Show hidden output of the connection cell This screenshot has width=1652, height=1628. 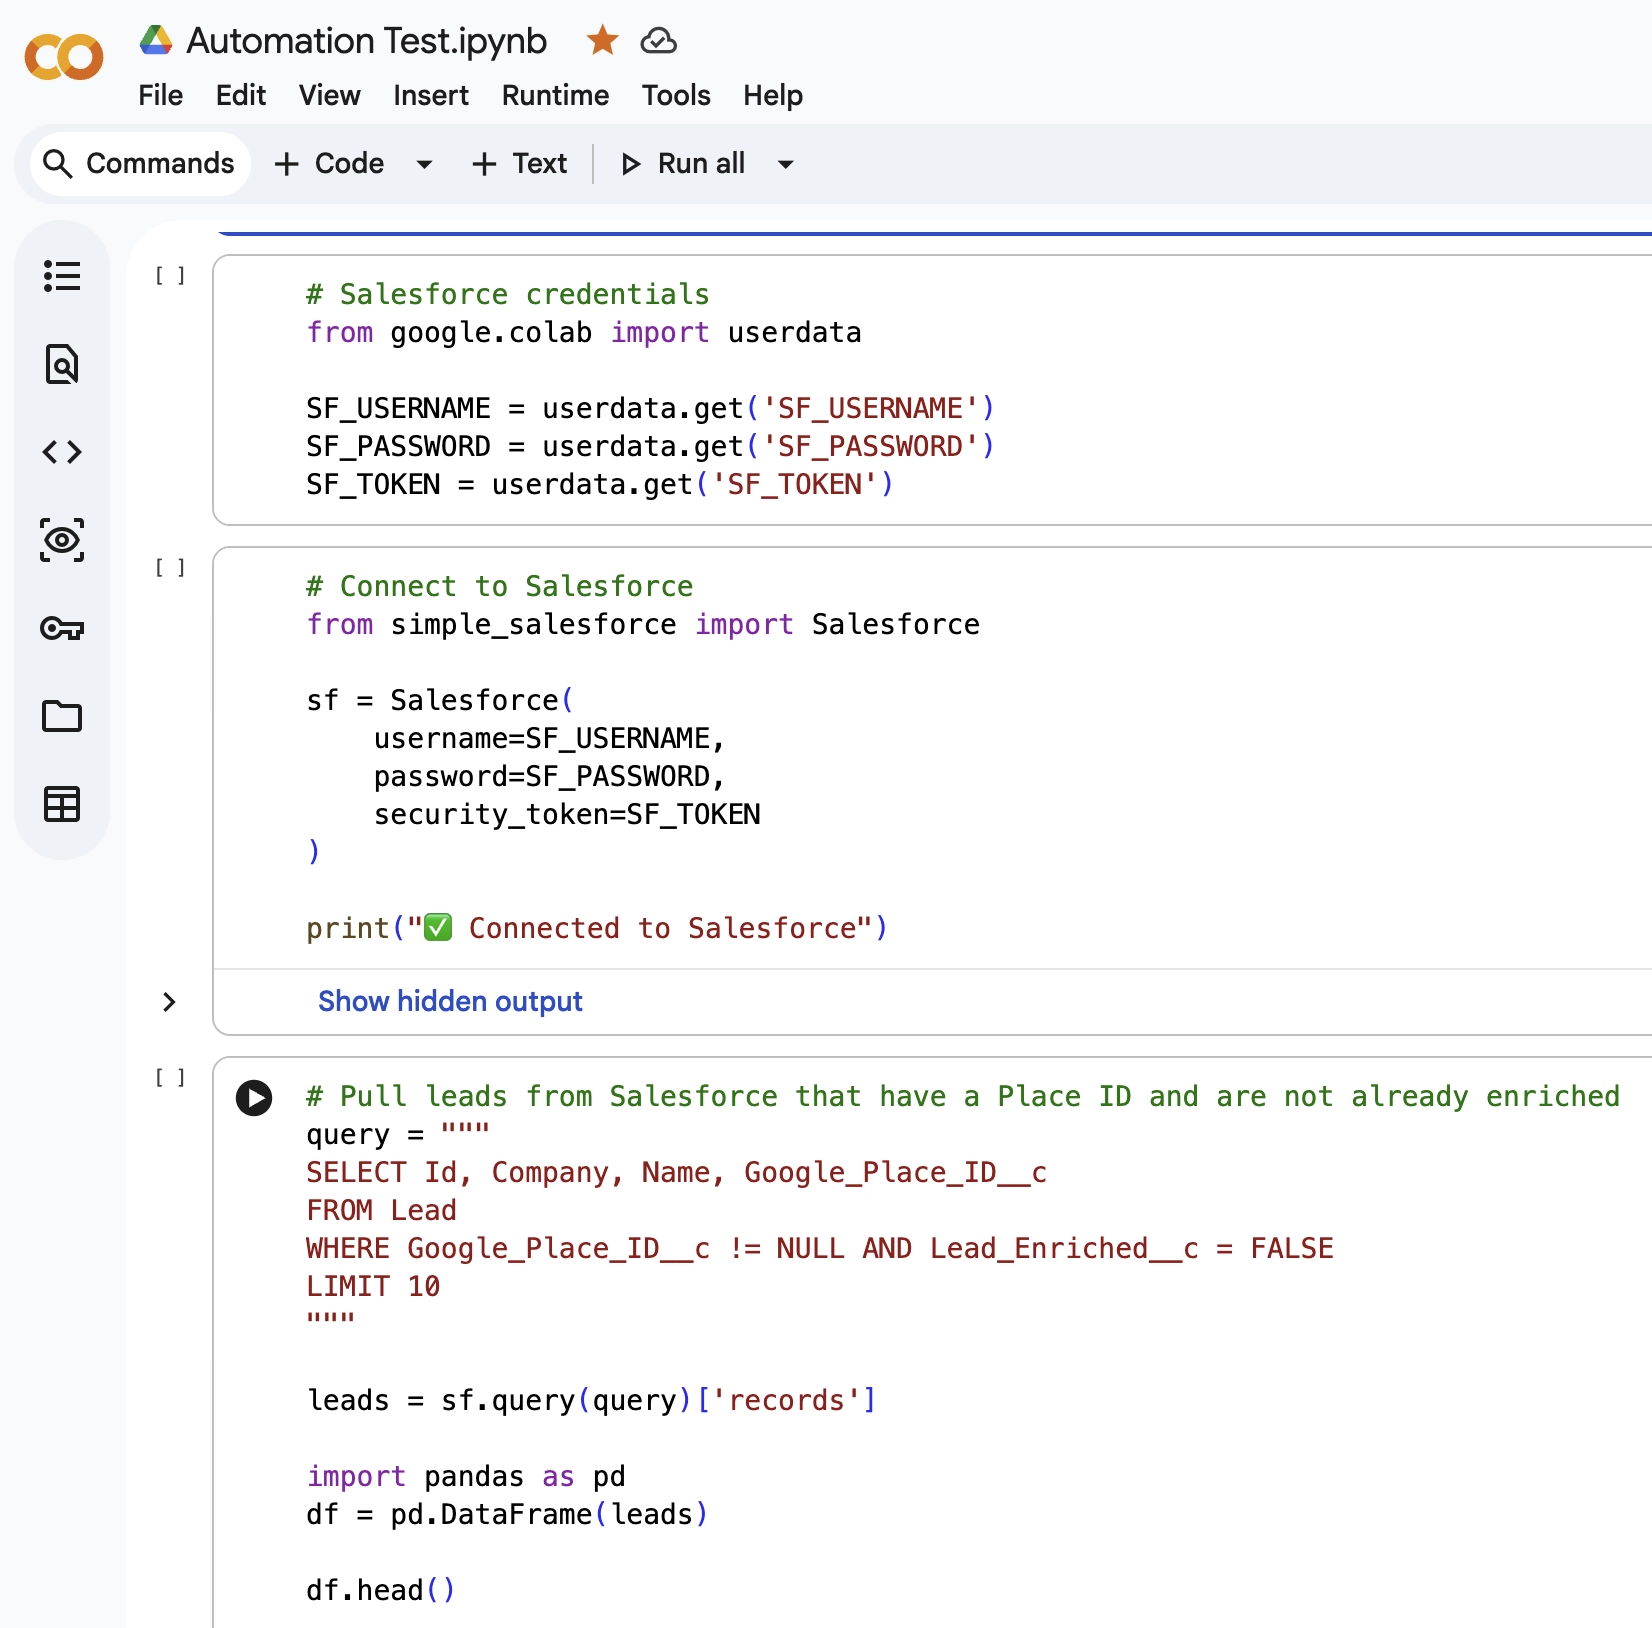tap(450, 1001)
